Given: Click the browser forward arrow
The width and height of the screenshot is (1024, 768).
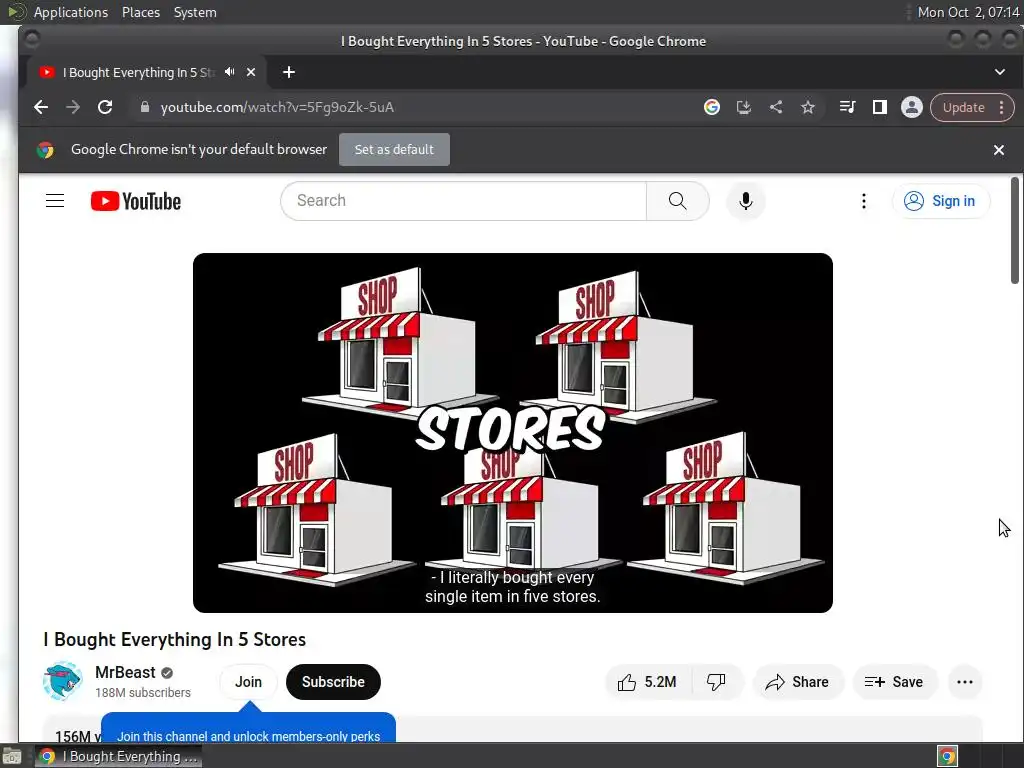Looking at the screenshot, I should tap(72, 107).
